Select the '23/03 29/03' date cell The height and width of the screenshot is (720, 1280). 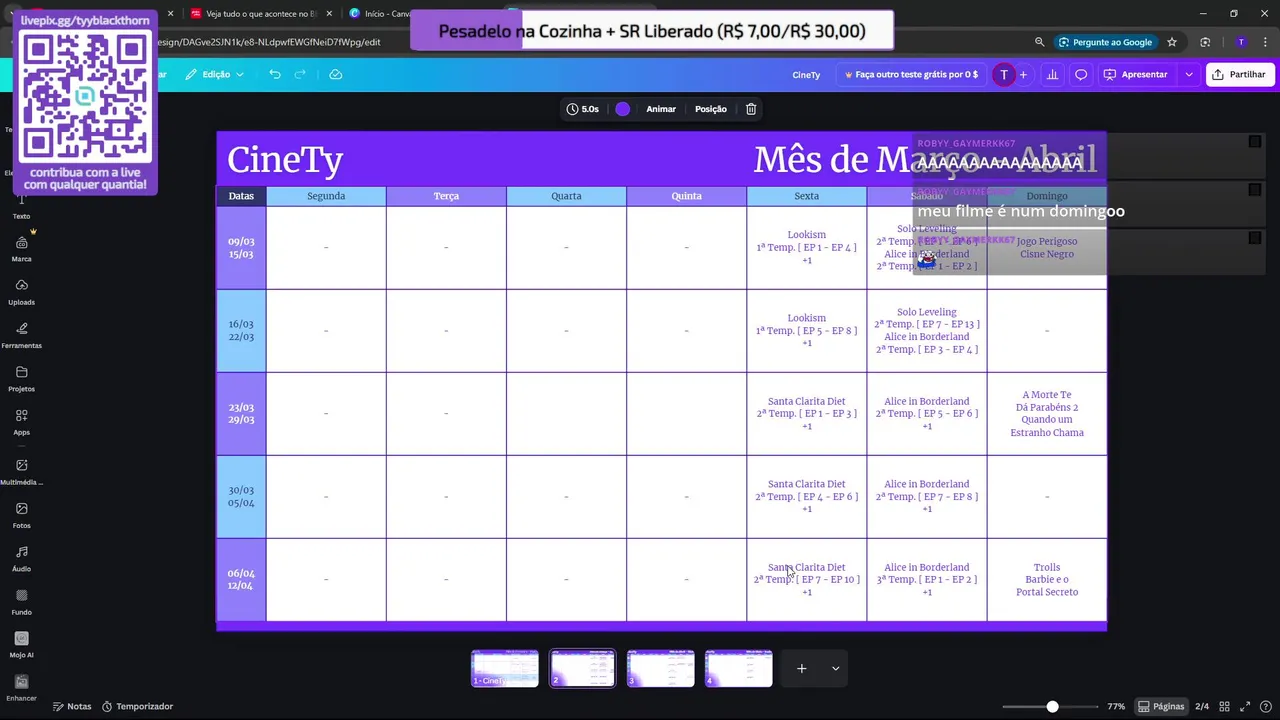click(x=241, y=414)
